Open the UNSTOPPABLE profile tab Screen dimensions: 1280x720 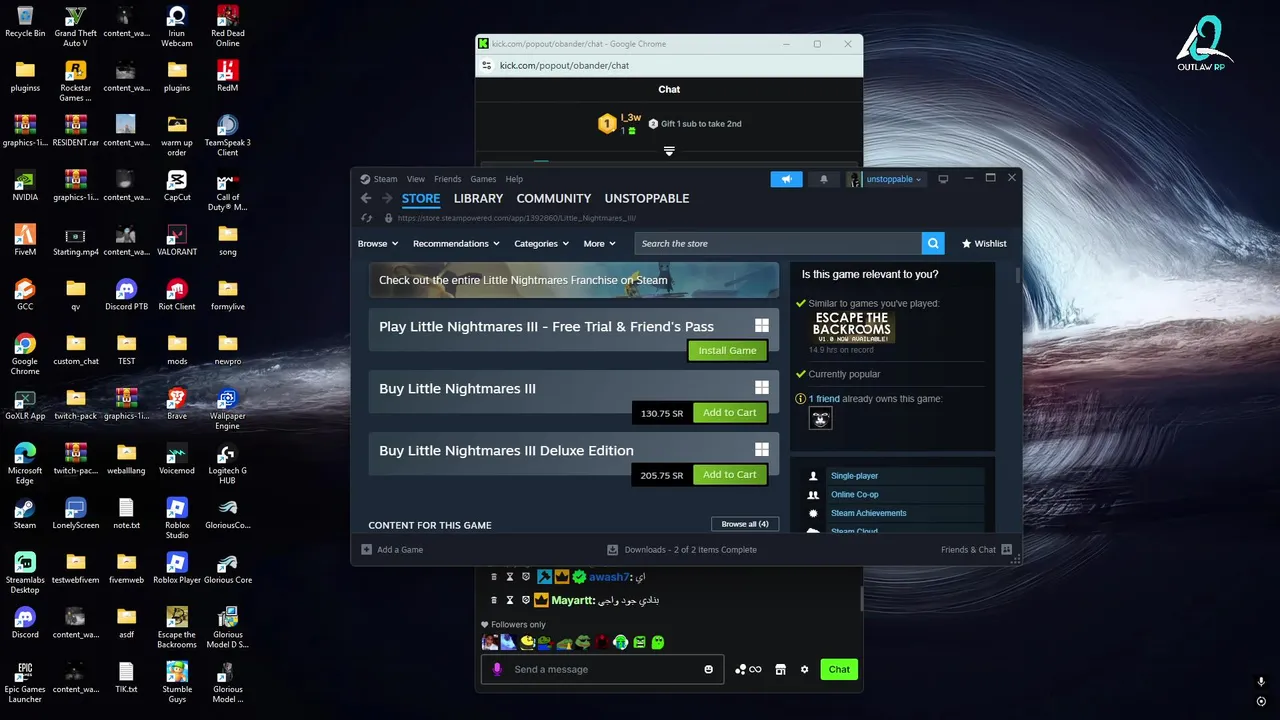pyautogui.click(x=647, y=199)
